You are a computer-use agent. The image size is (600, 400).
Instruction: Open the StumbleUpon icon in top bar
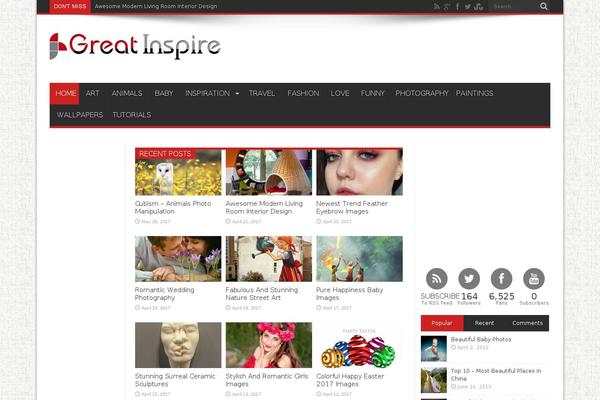[x=478, y=6]
